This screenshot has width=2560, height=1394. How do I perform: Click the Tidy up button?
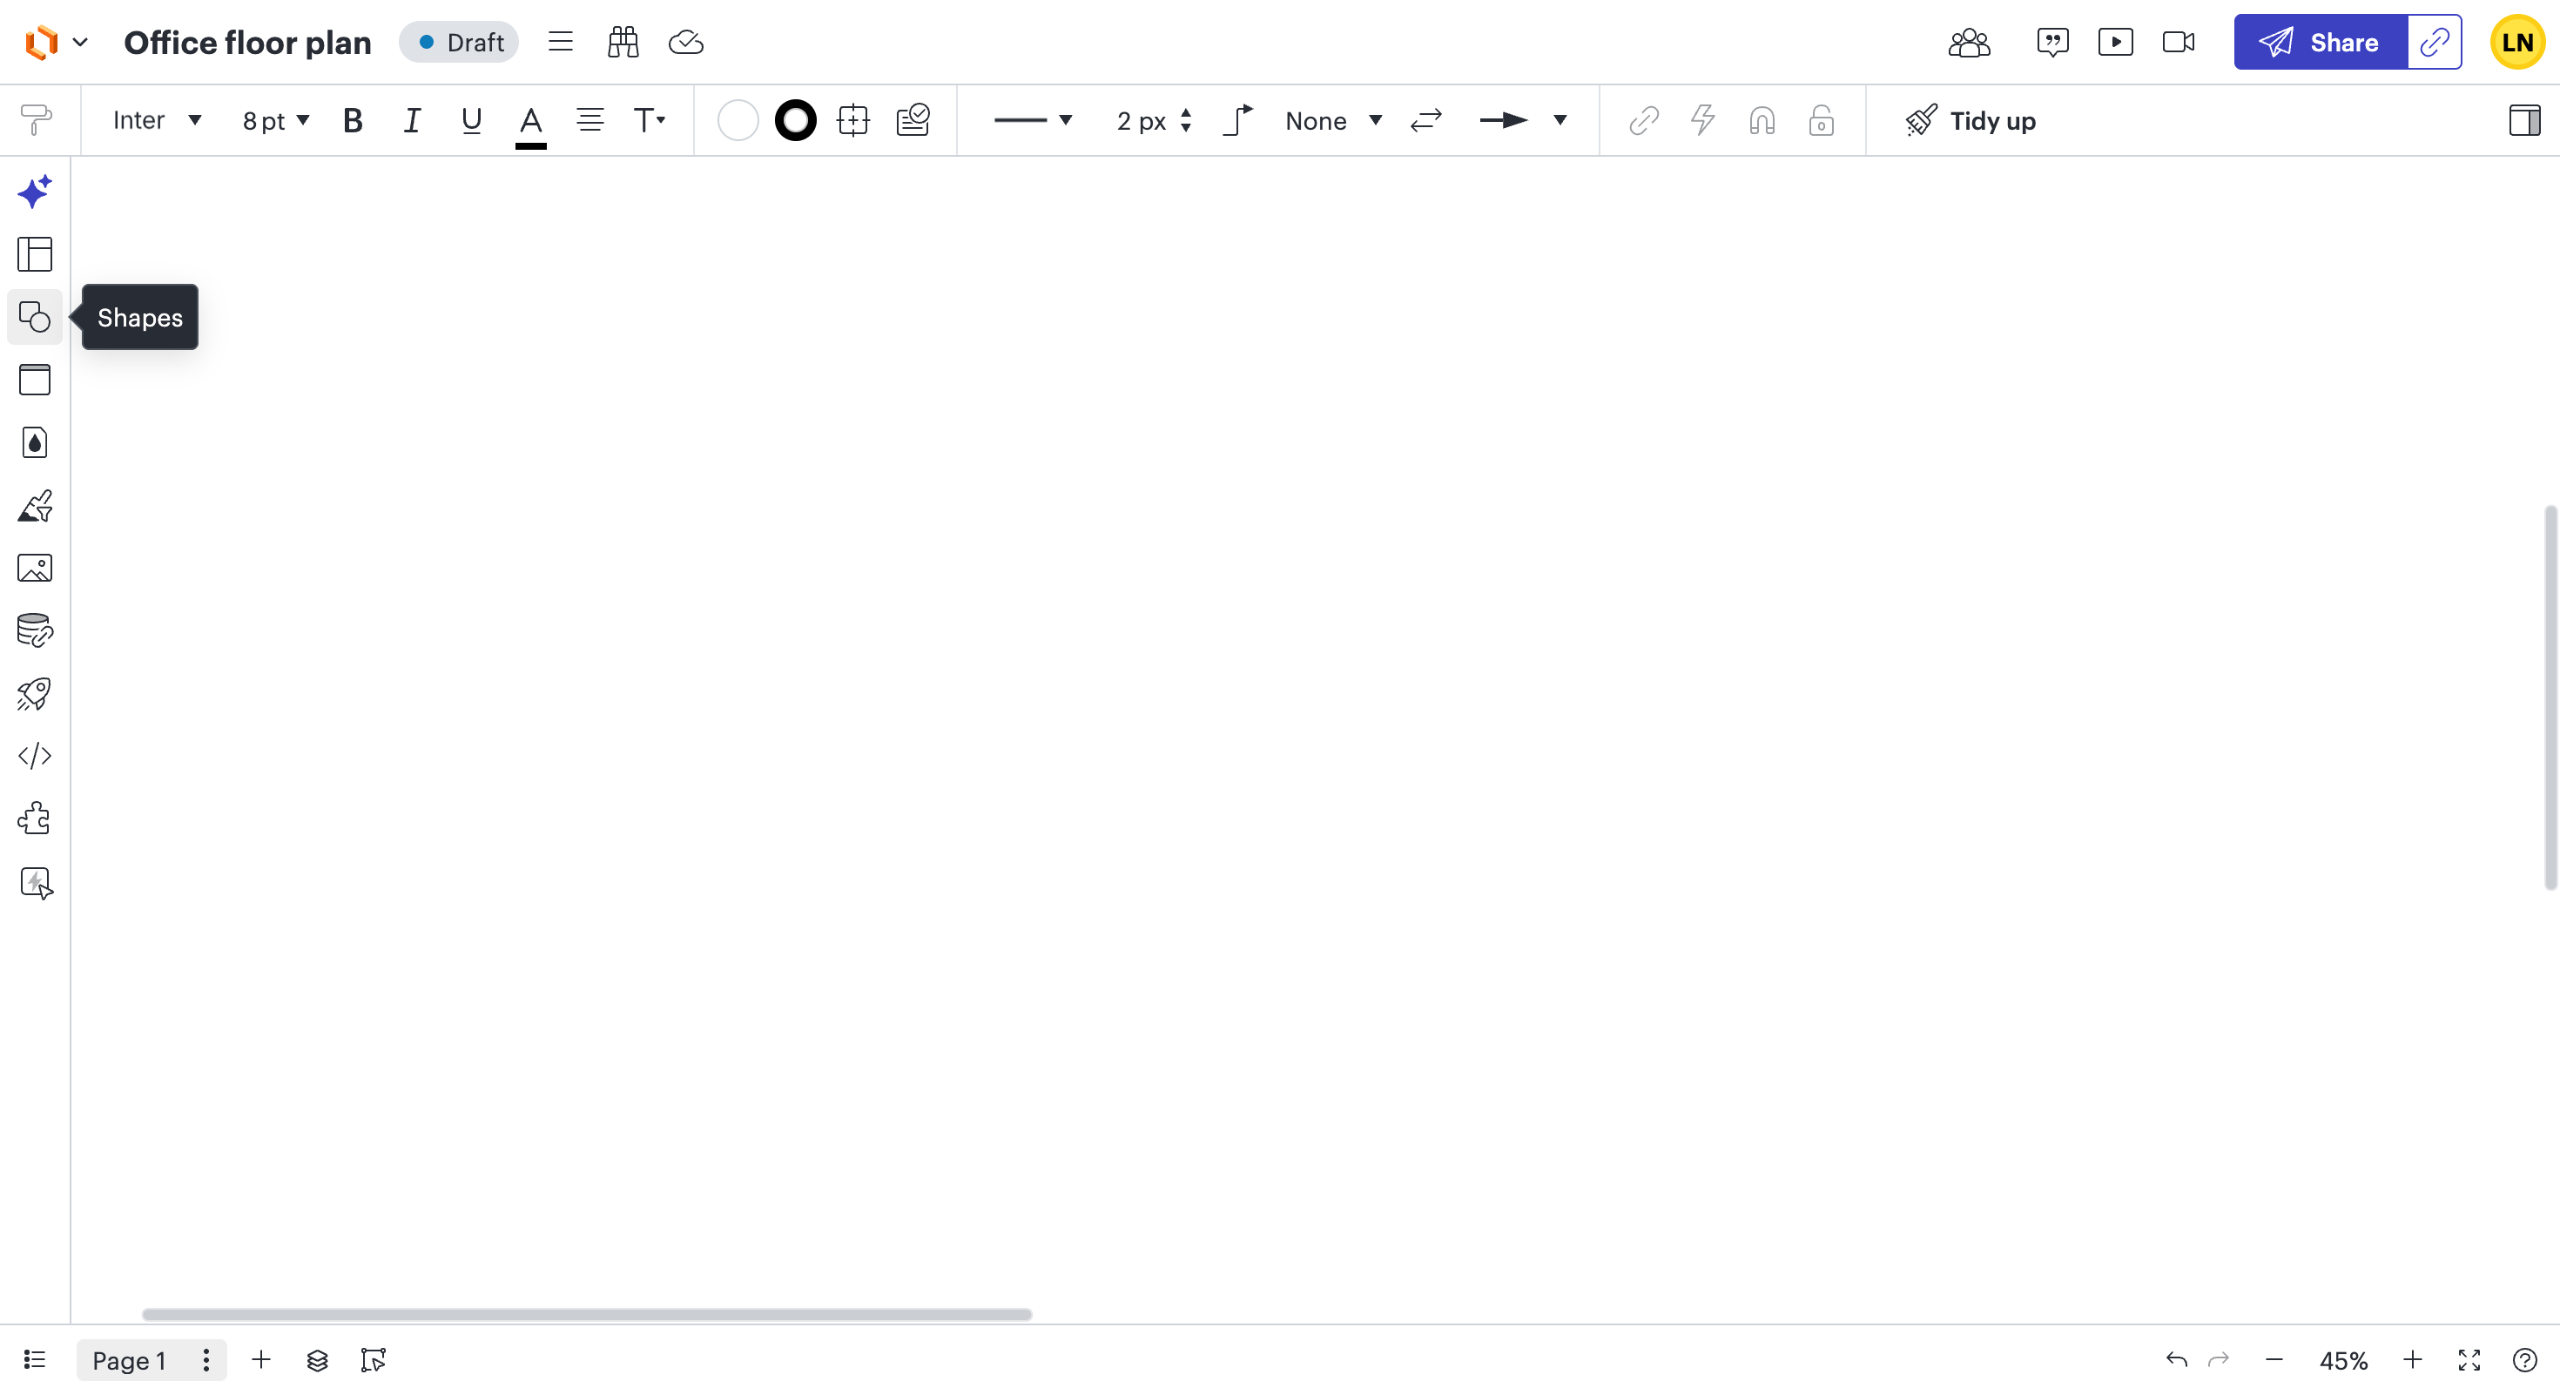pos(1970,121)
